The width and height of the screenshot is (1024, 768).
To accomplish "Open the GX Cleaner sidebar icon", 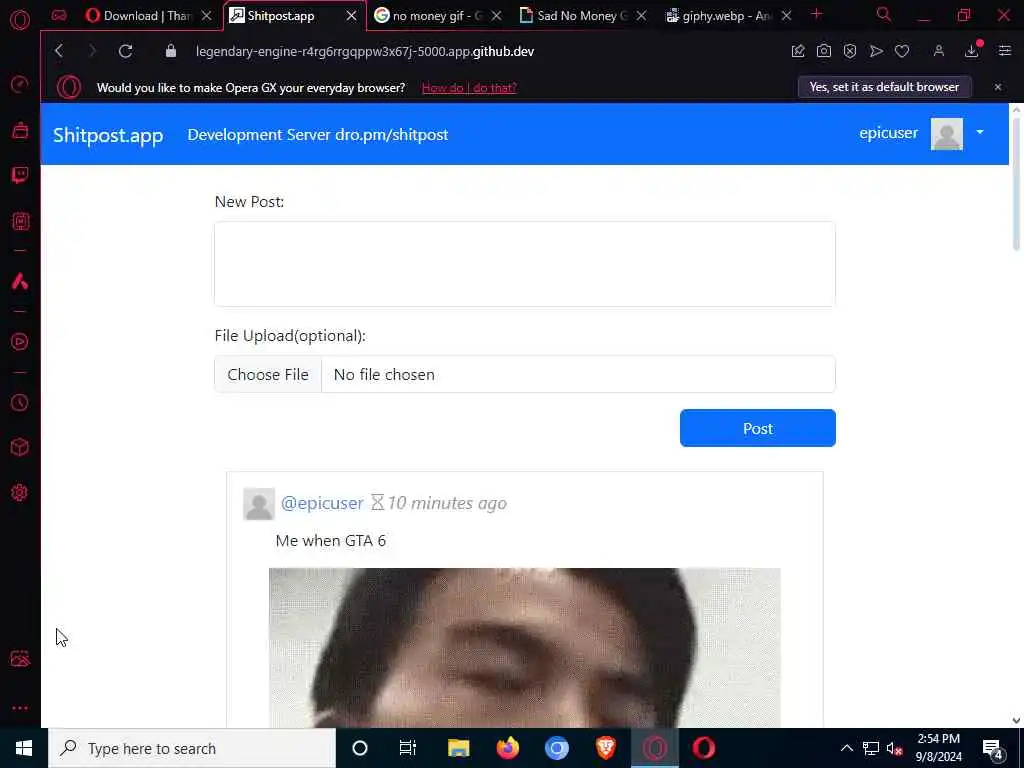I will coord(20,130).
